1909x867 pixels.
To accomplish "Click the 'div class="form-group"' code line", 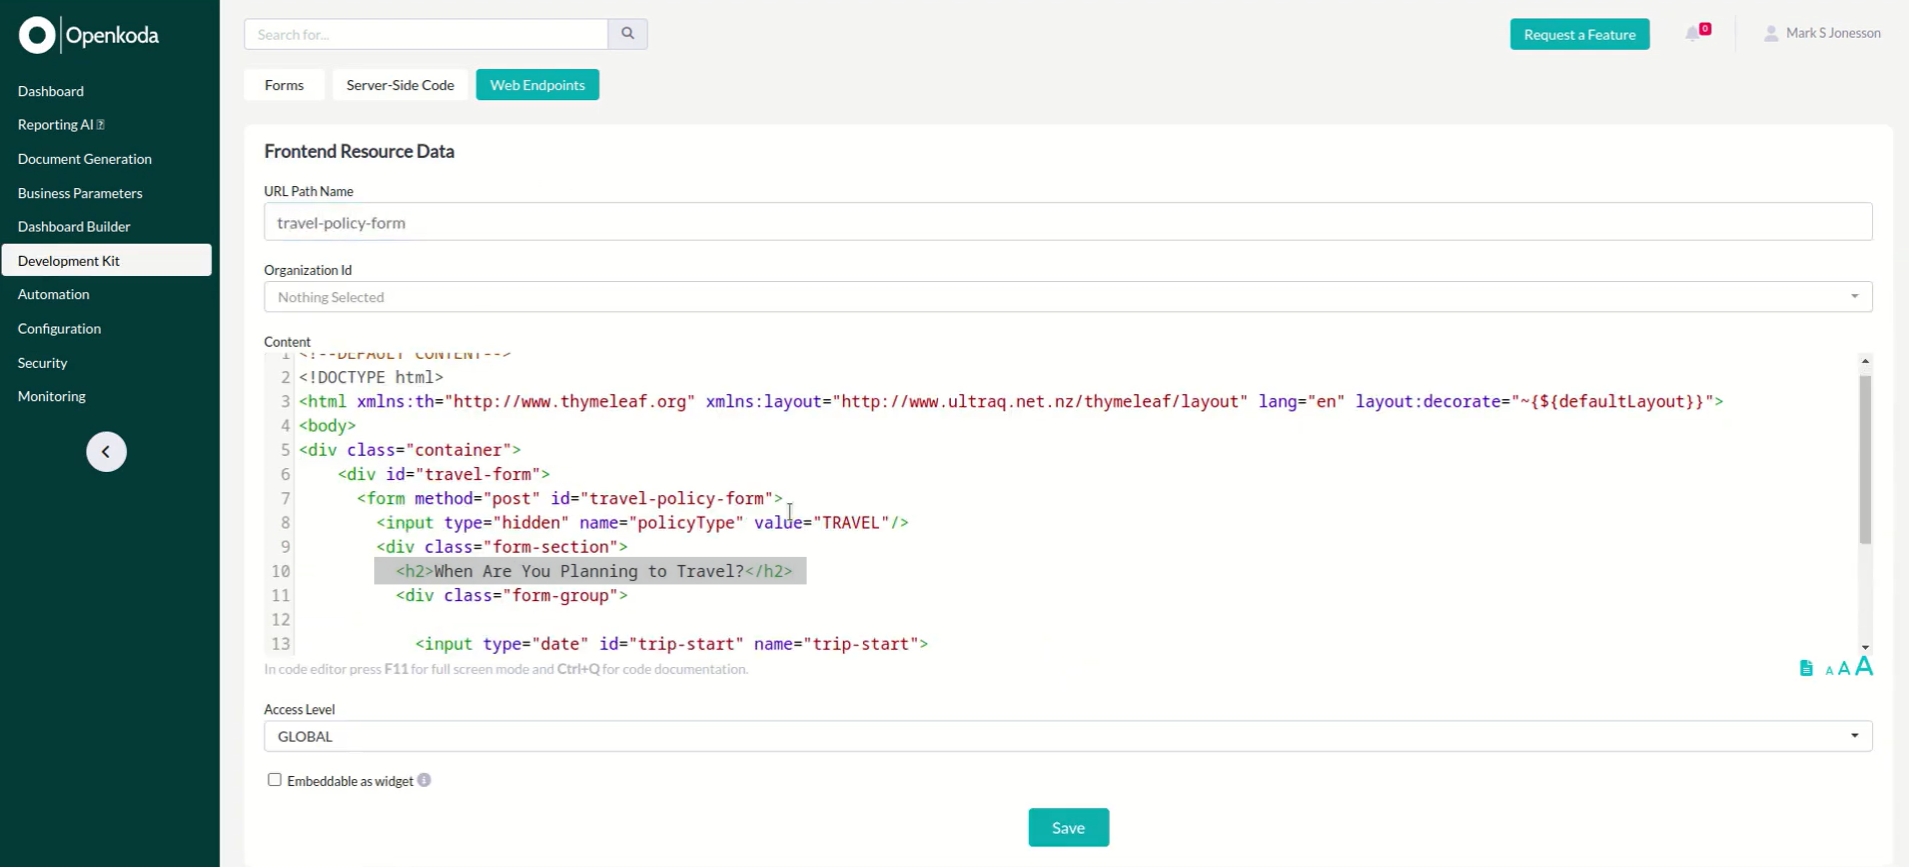I will click(x=512, y=595).
